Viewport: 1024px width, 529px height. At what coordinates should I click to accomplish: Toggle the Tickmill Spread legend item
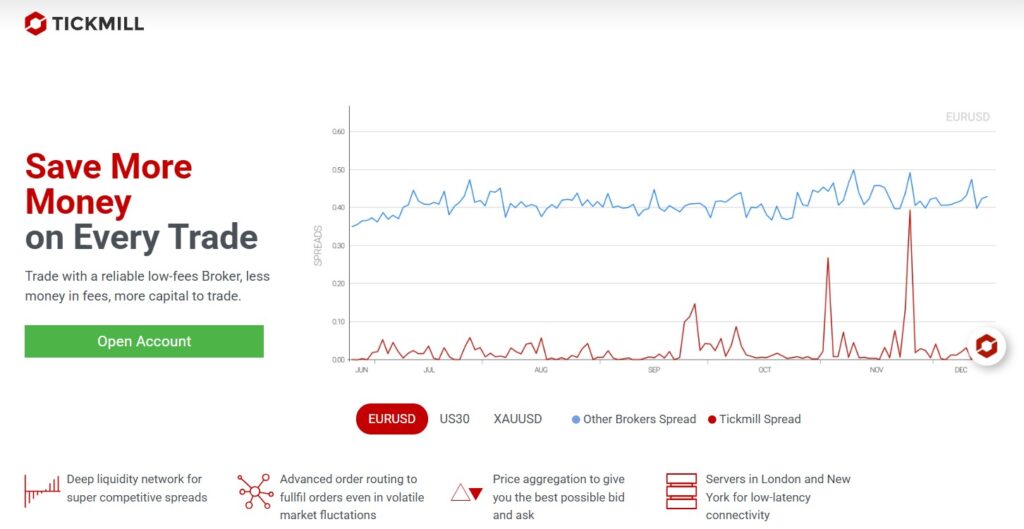(754, 419)
